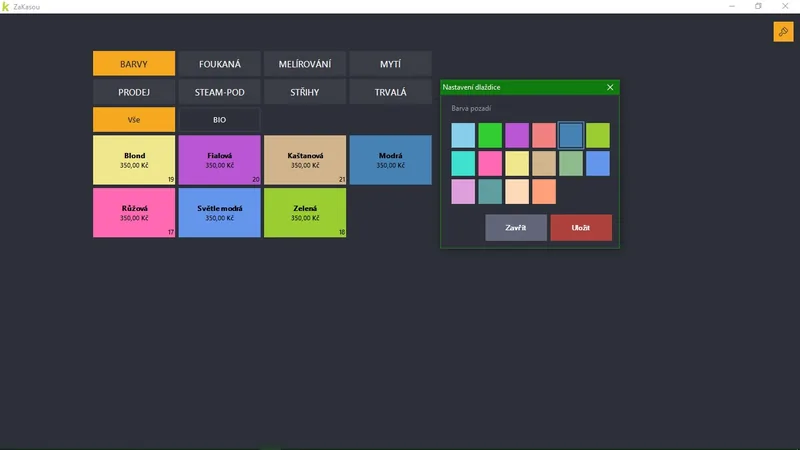Pick the tan beige swatch
This screenshot has height=450, width=800.
coord(544,163)
